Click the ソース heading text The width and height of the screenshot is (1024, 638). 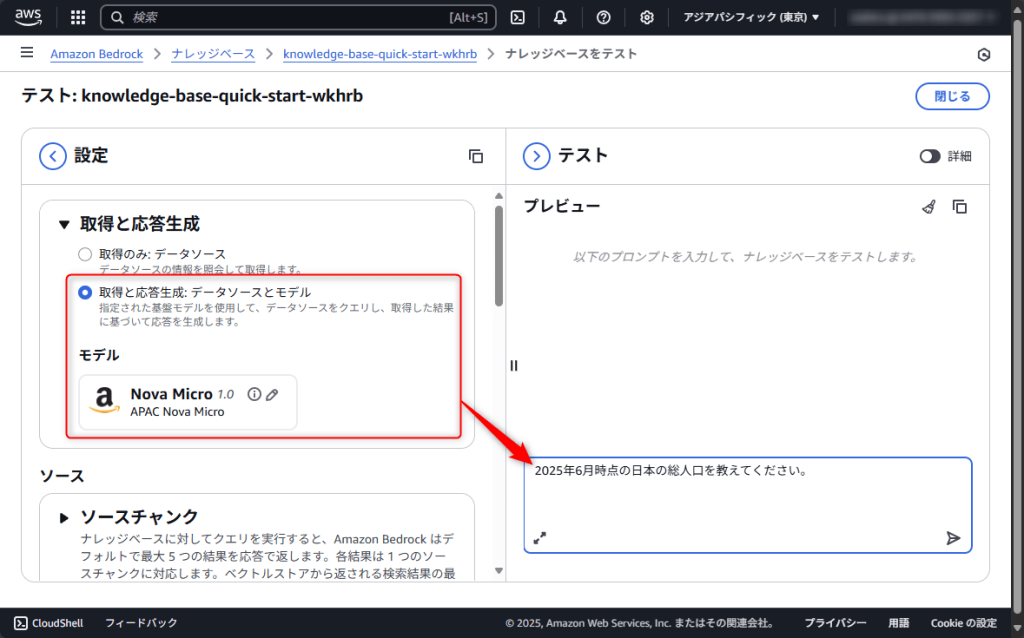tap(62, 476)
